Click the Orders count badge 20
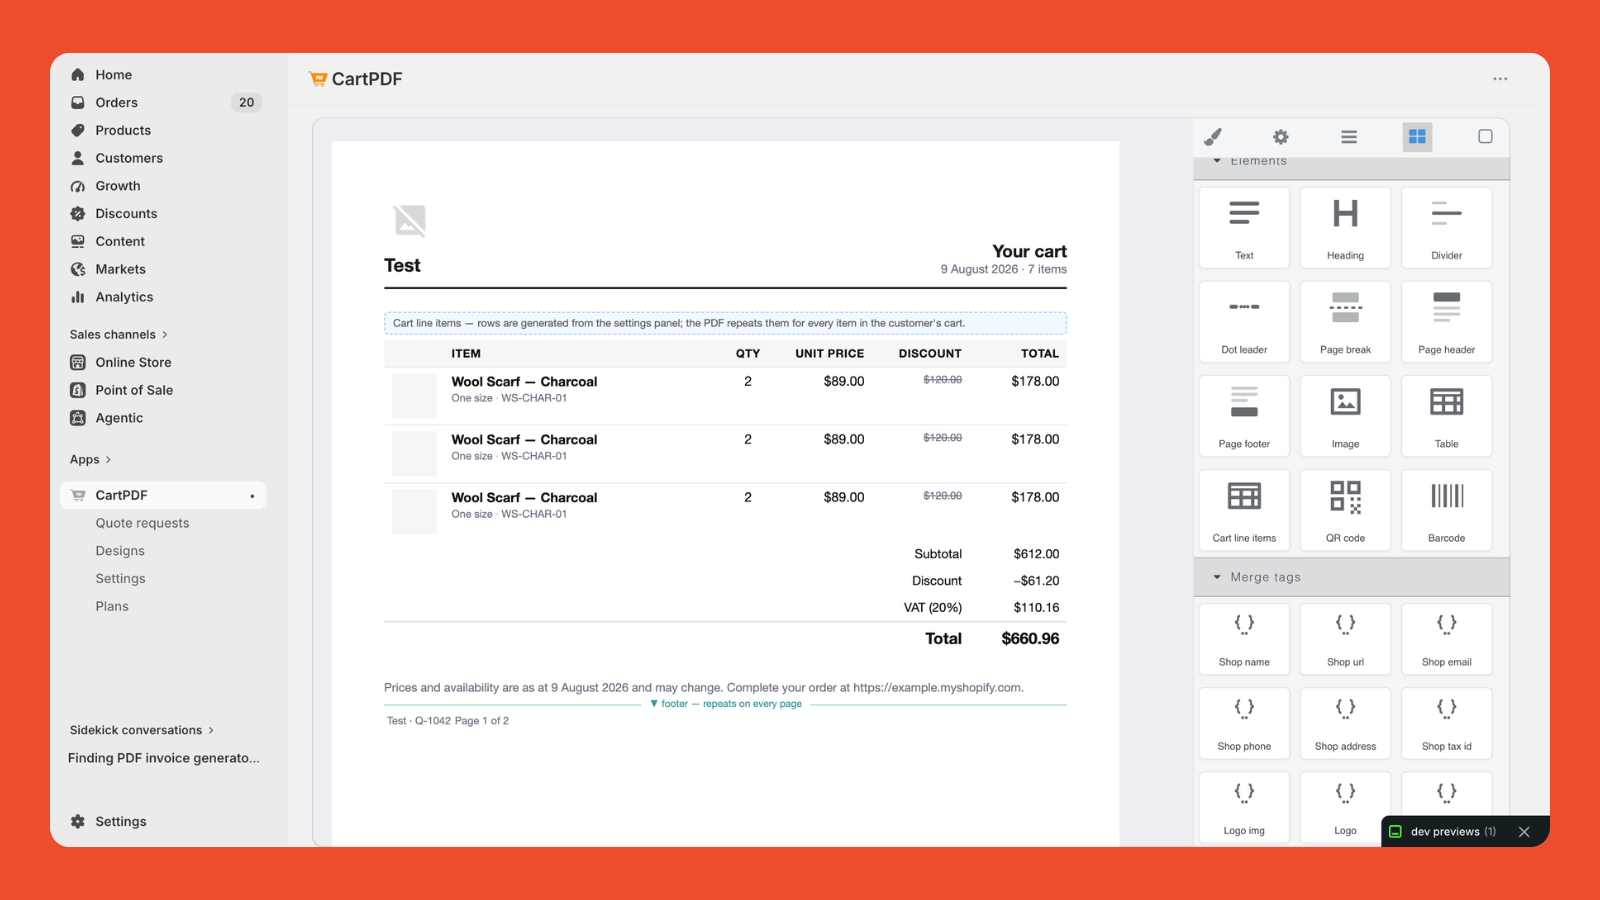 coord(246,102)
